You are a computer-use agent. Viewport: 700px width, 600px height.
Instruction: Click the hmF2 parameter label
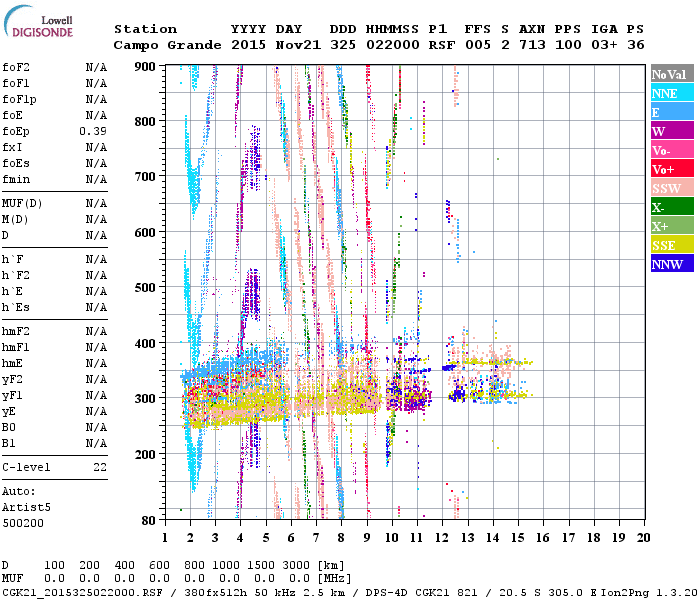coord(16,332)
